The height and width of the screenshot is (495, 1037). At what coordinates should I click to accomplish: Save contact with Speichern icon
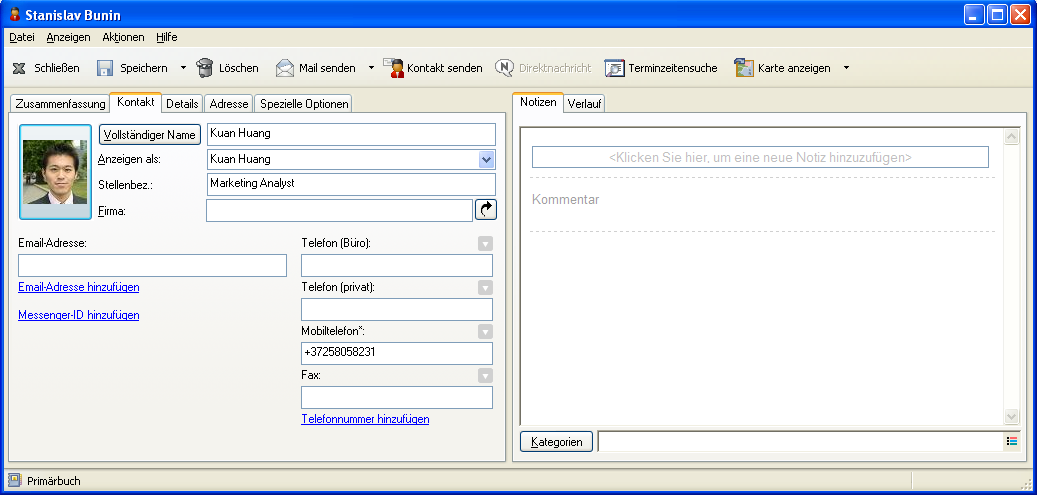click(105, 68)
